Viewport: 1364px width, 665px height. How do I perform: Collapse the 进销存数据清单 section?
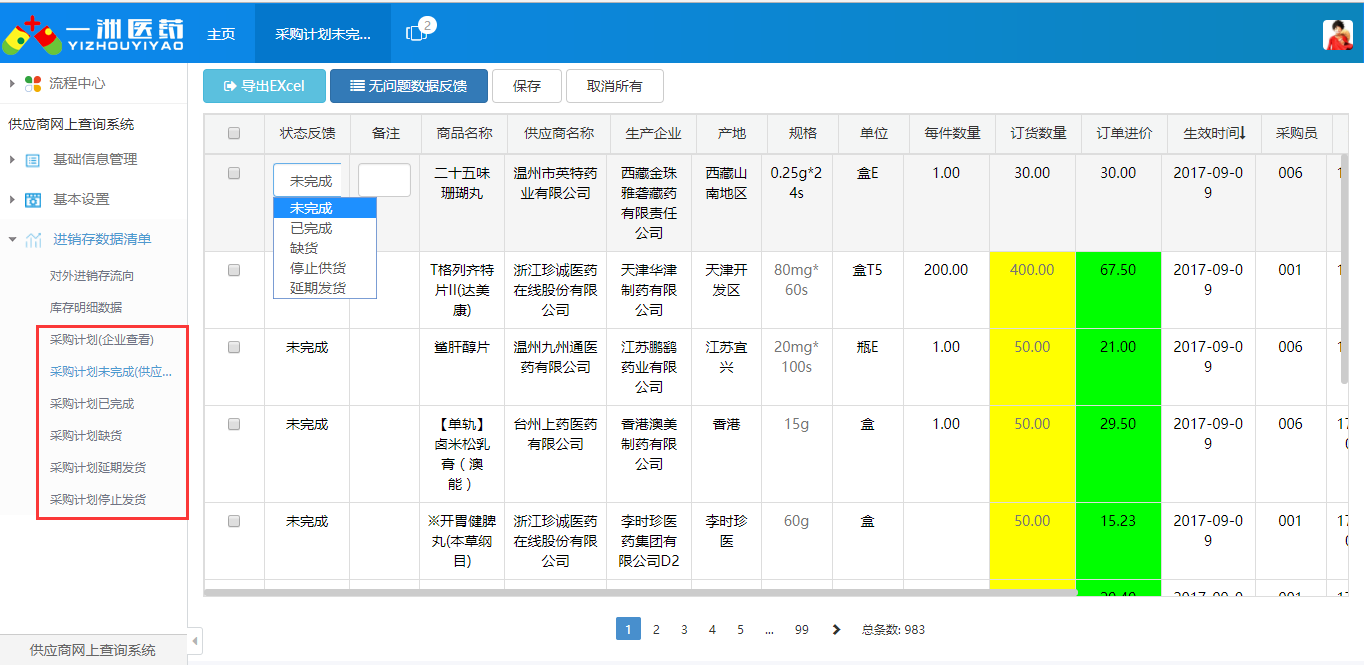[x=10, y=240]
